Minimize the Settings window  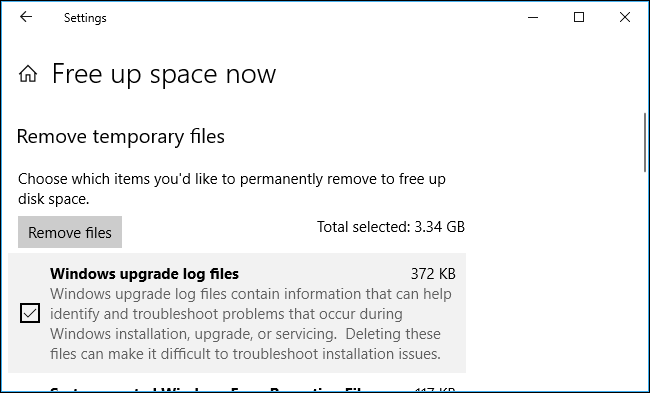[x=533, y=17]
